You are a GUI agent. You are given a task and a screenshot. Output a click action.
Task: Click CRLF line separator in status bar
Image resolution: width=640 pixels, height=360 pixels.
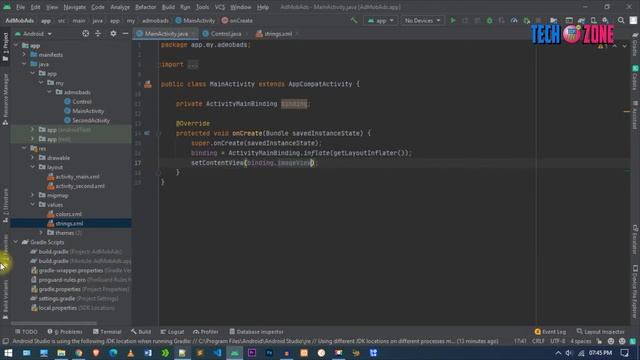538,341
